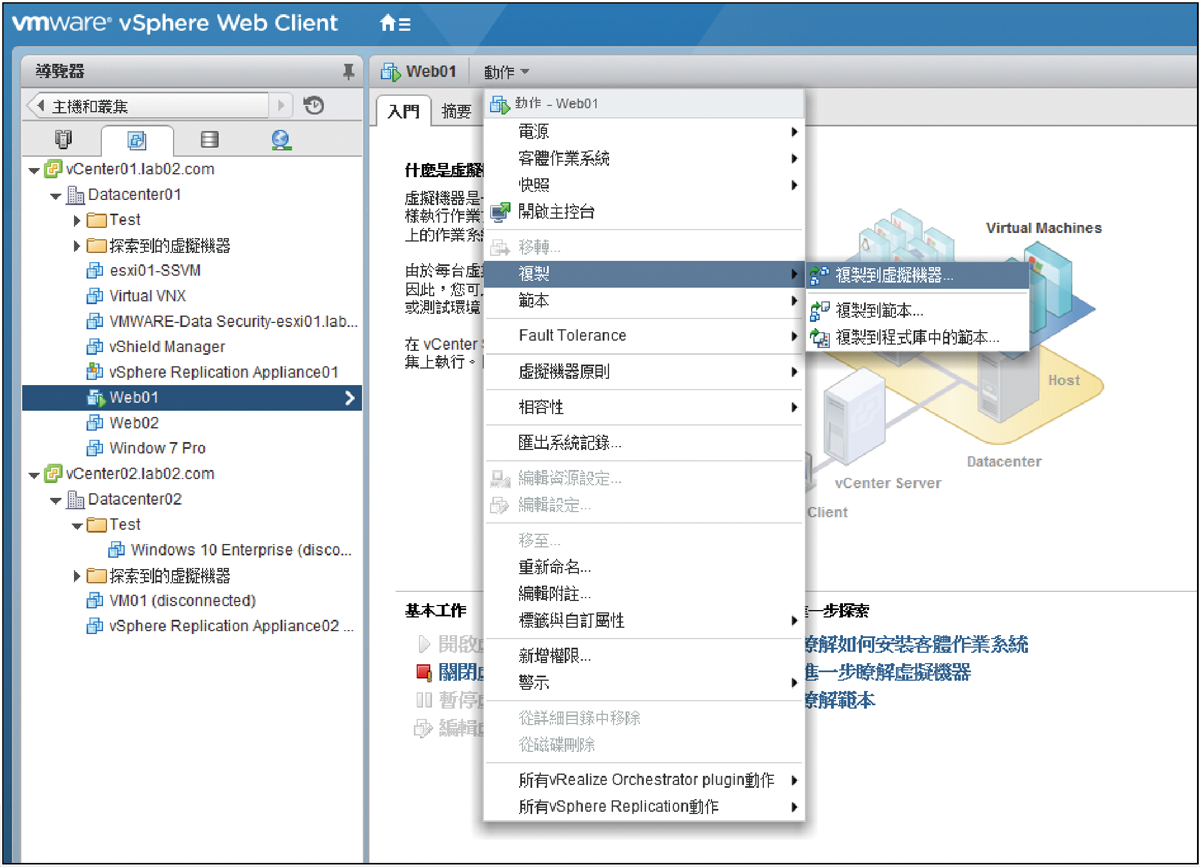Choose 開啟主控台 from the menu

click(644, 212)
